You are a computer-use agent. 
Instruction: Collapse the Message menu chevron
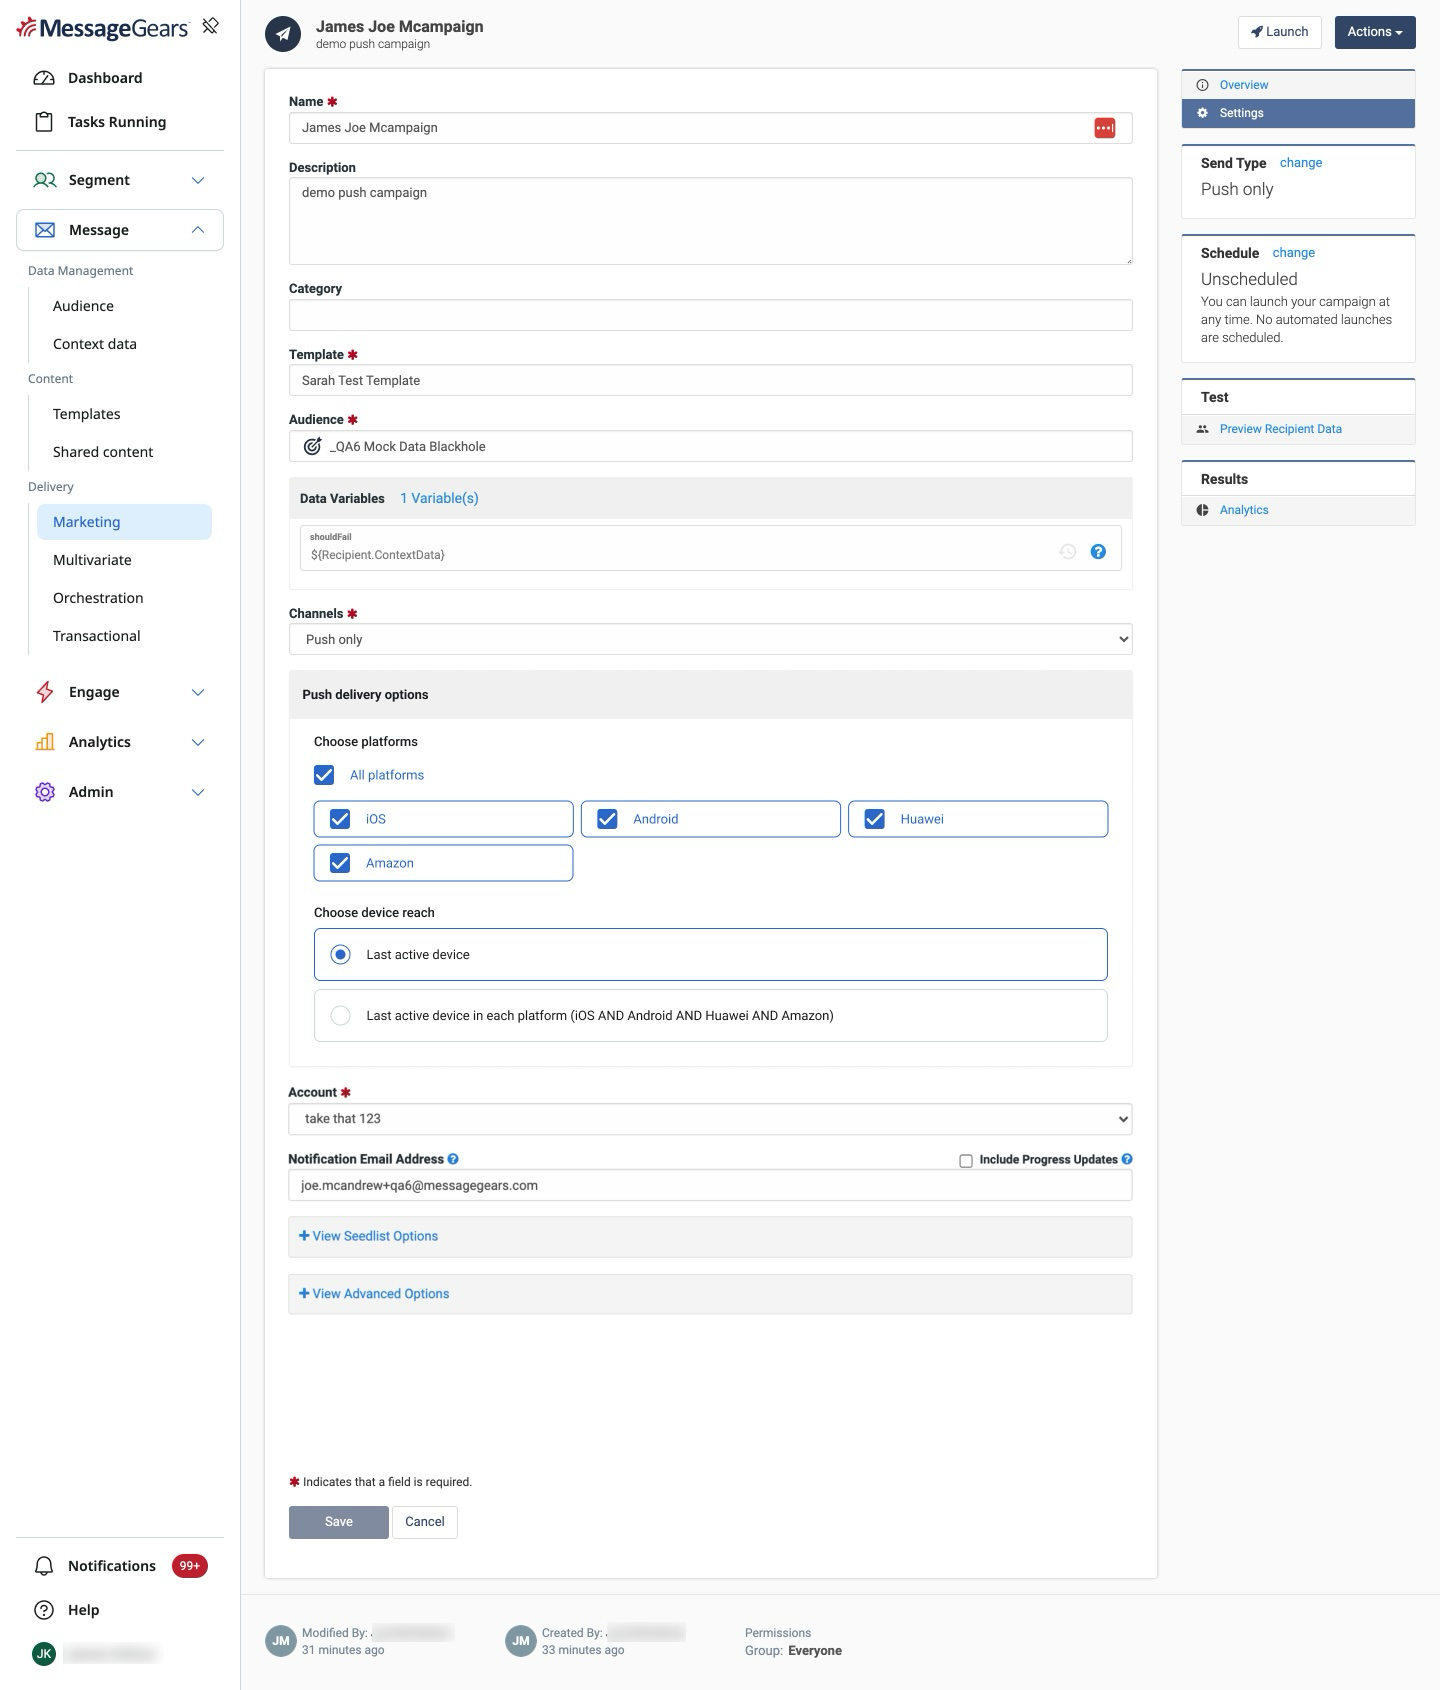coord(198,230)
